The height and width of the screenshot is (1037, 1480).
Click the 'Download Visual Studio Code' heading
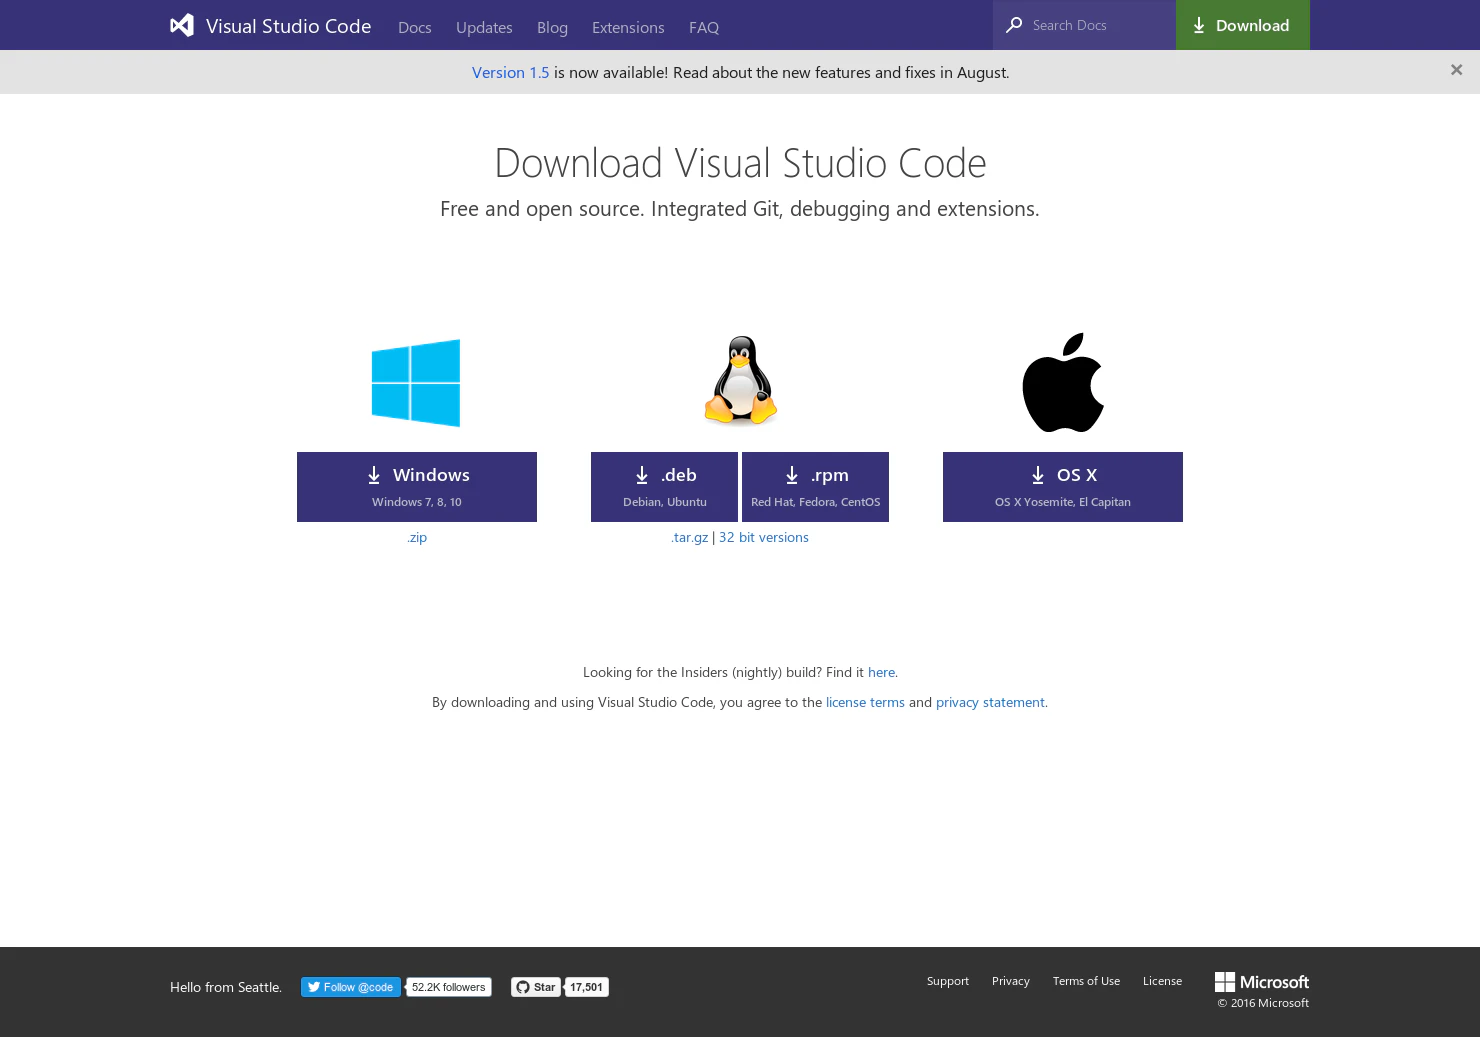point(740,163)
